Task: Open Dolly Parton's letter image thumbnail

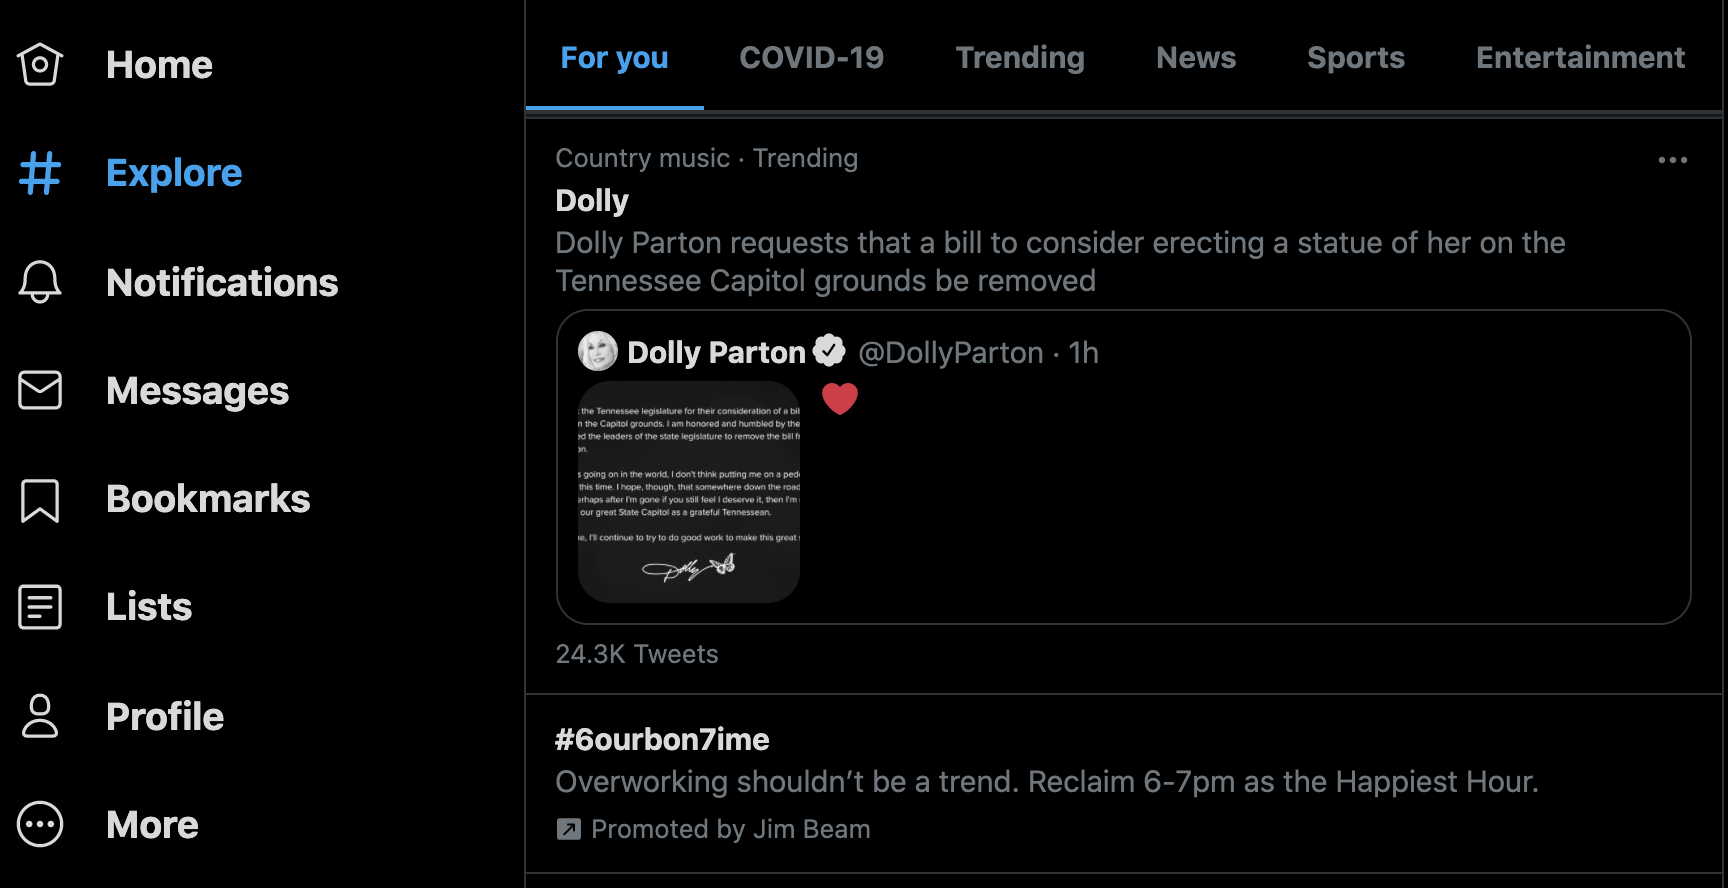Action: [x=689, y=491]
